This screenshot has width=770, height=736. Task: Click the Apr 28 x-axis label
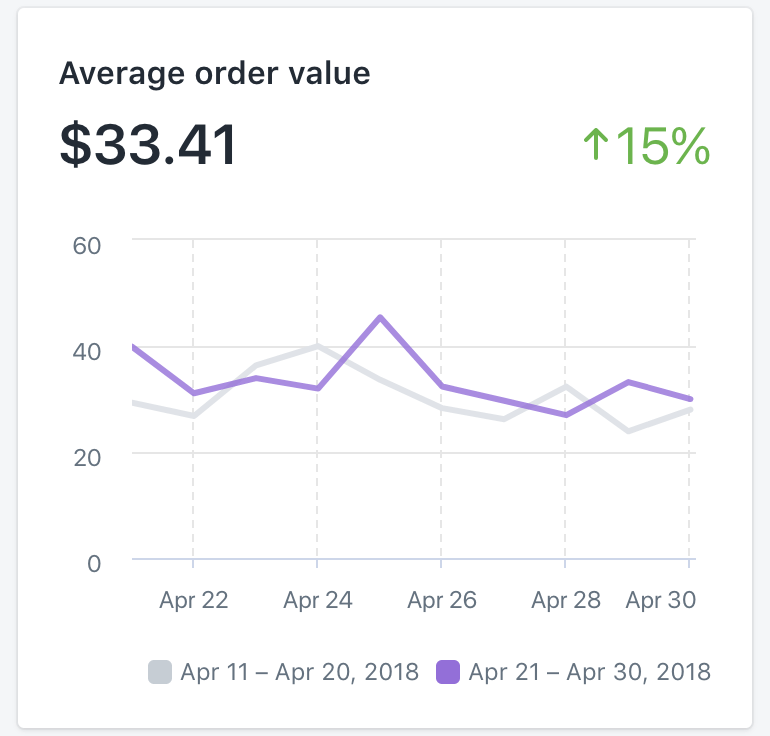point(565,600)
